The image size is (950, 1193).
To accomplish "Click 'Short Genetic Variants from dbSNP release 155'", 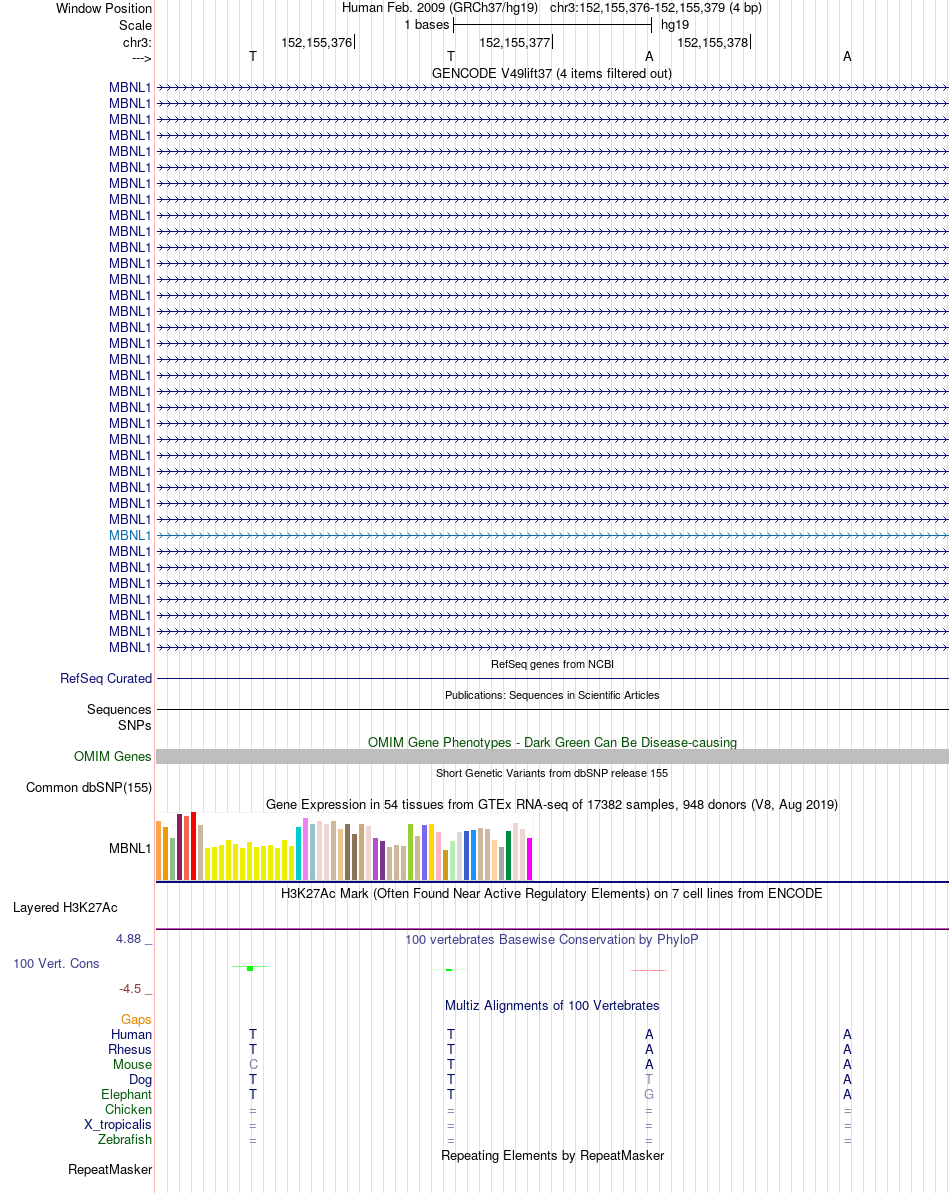I will coord(552,773).
